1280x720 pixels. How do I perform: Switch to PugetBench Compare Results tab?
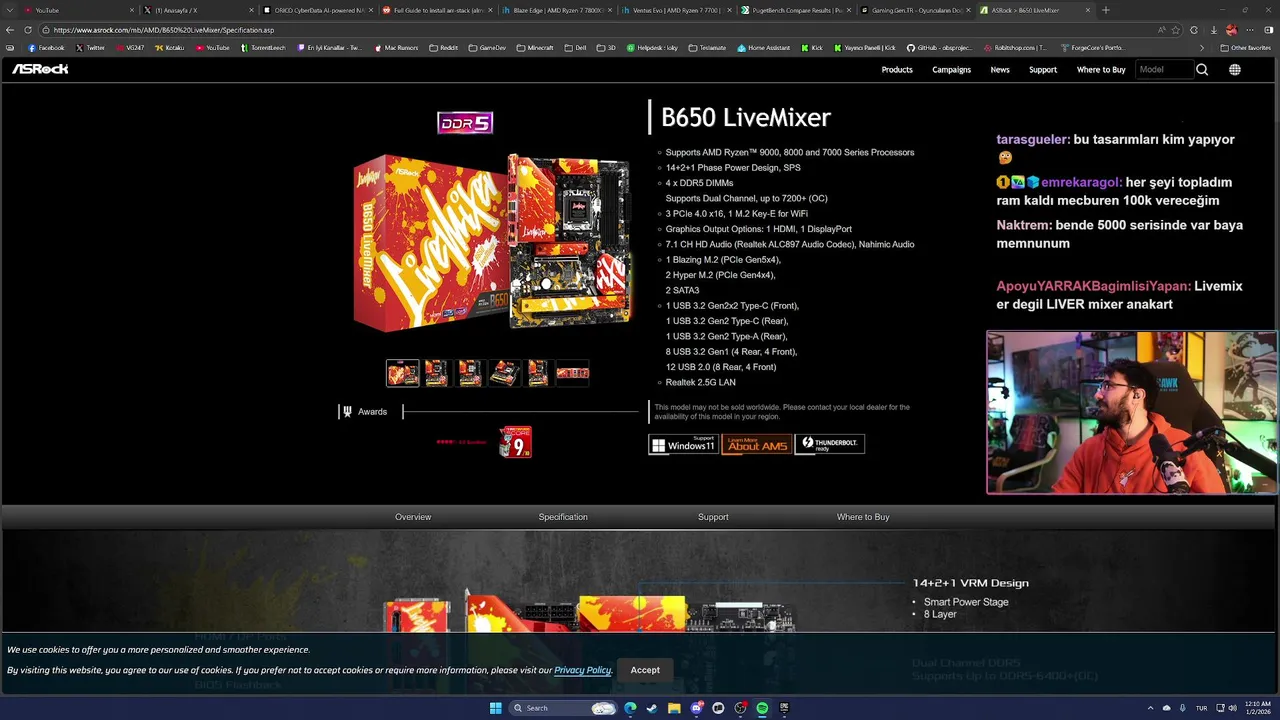coord(795,10)
